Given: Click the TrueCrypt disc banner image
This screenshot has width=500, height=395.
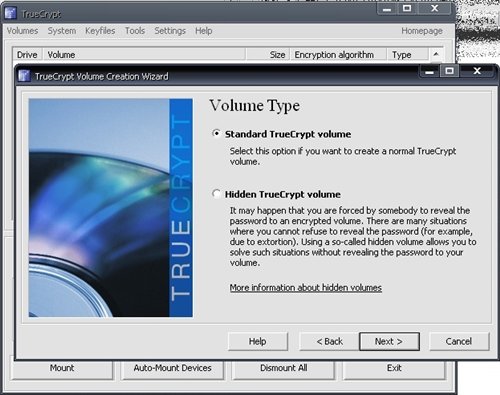Looking at the screenshot, I should [111, 208].
